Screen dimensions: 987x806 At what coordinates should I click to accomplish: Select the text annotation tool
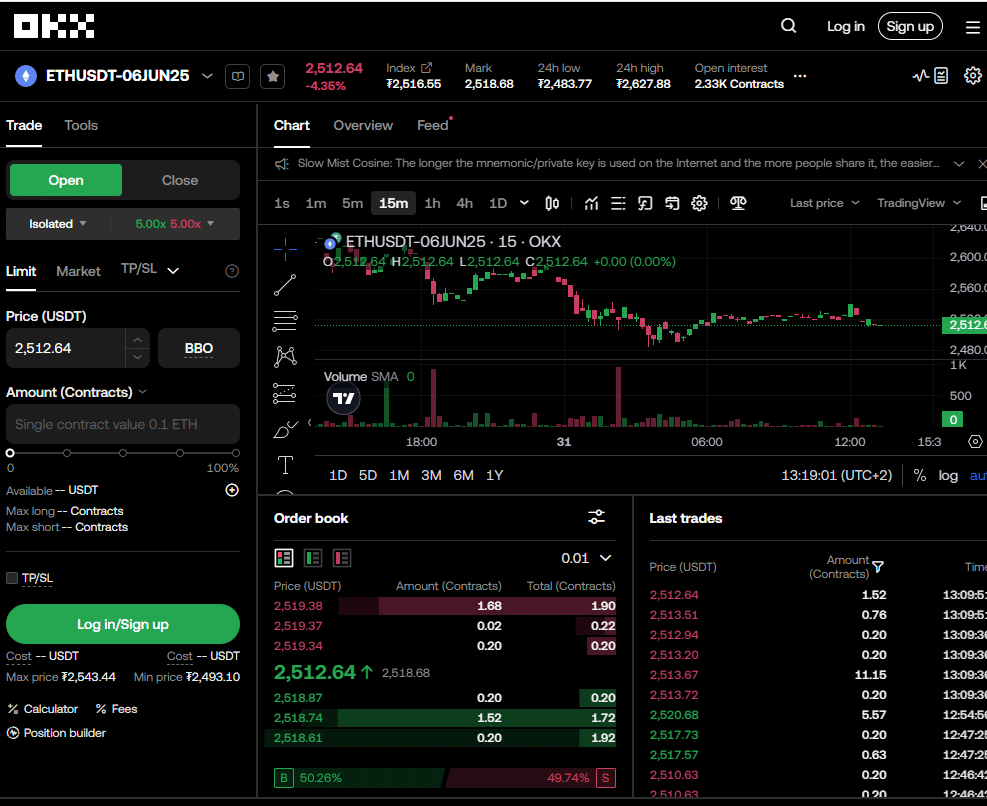(x=285, y=465)
